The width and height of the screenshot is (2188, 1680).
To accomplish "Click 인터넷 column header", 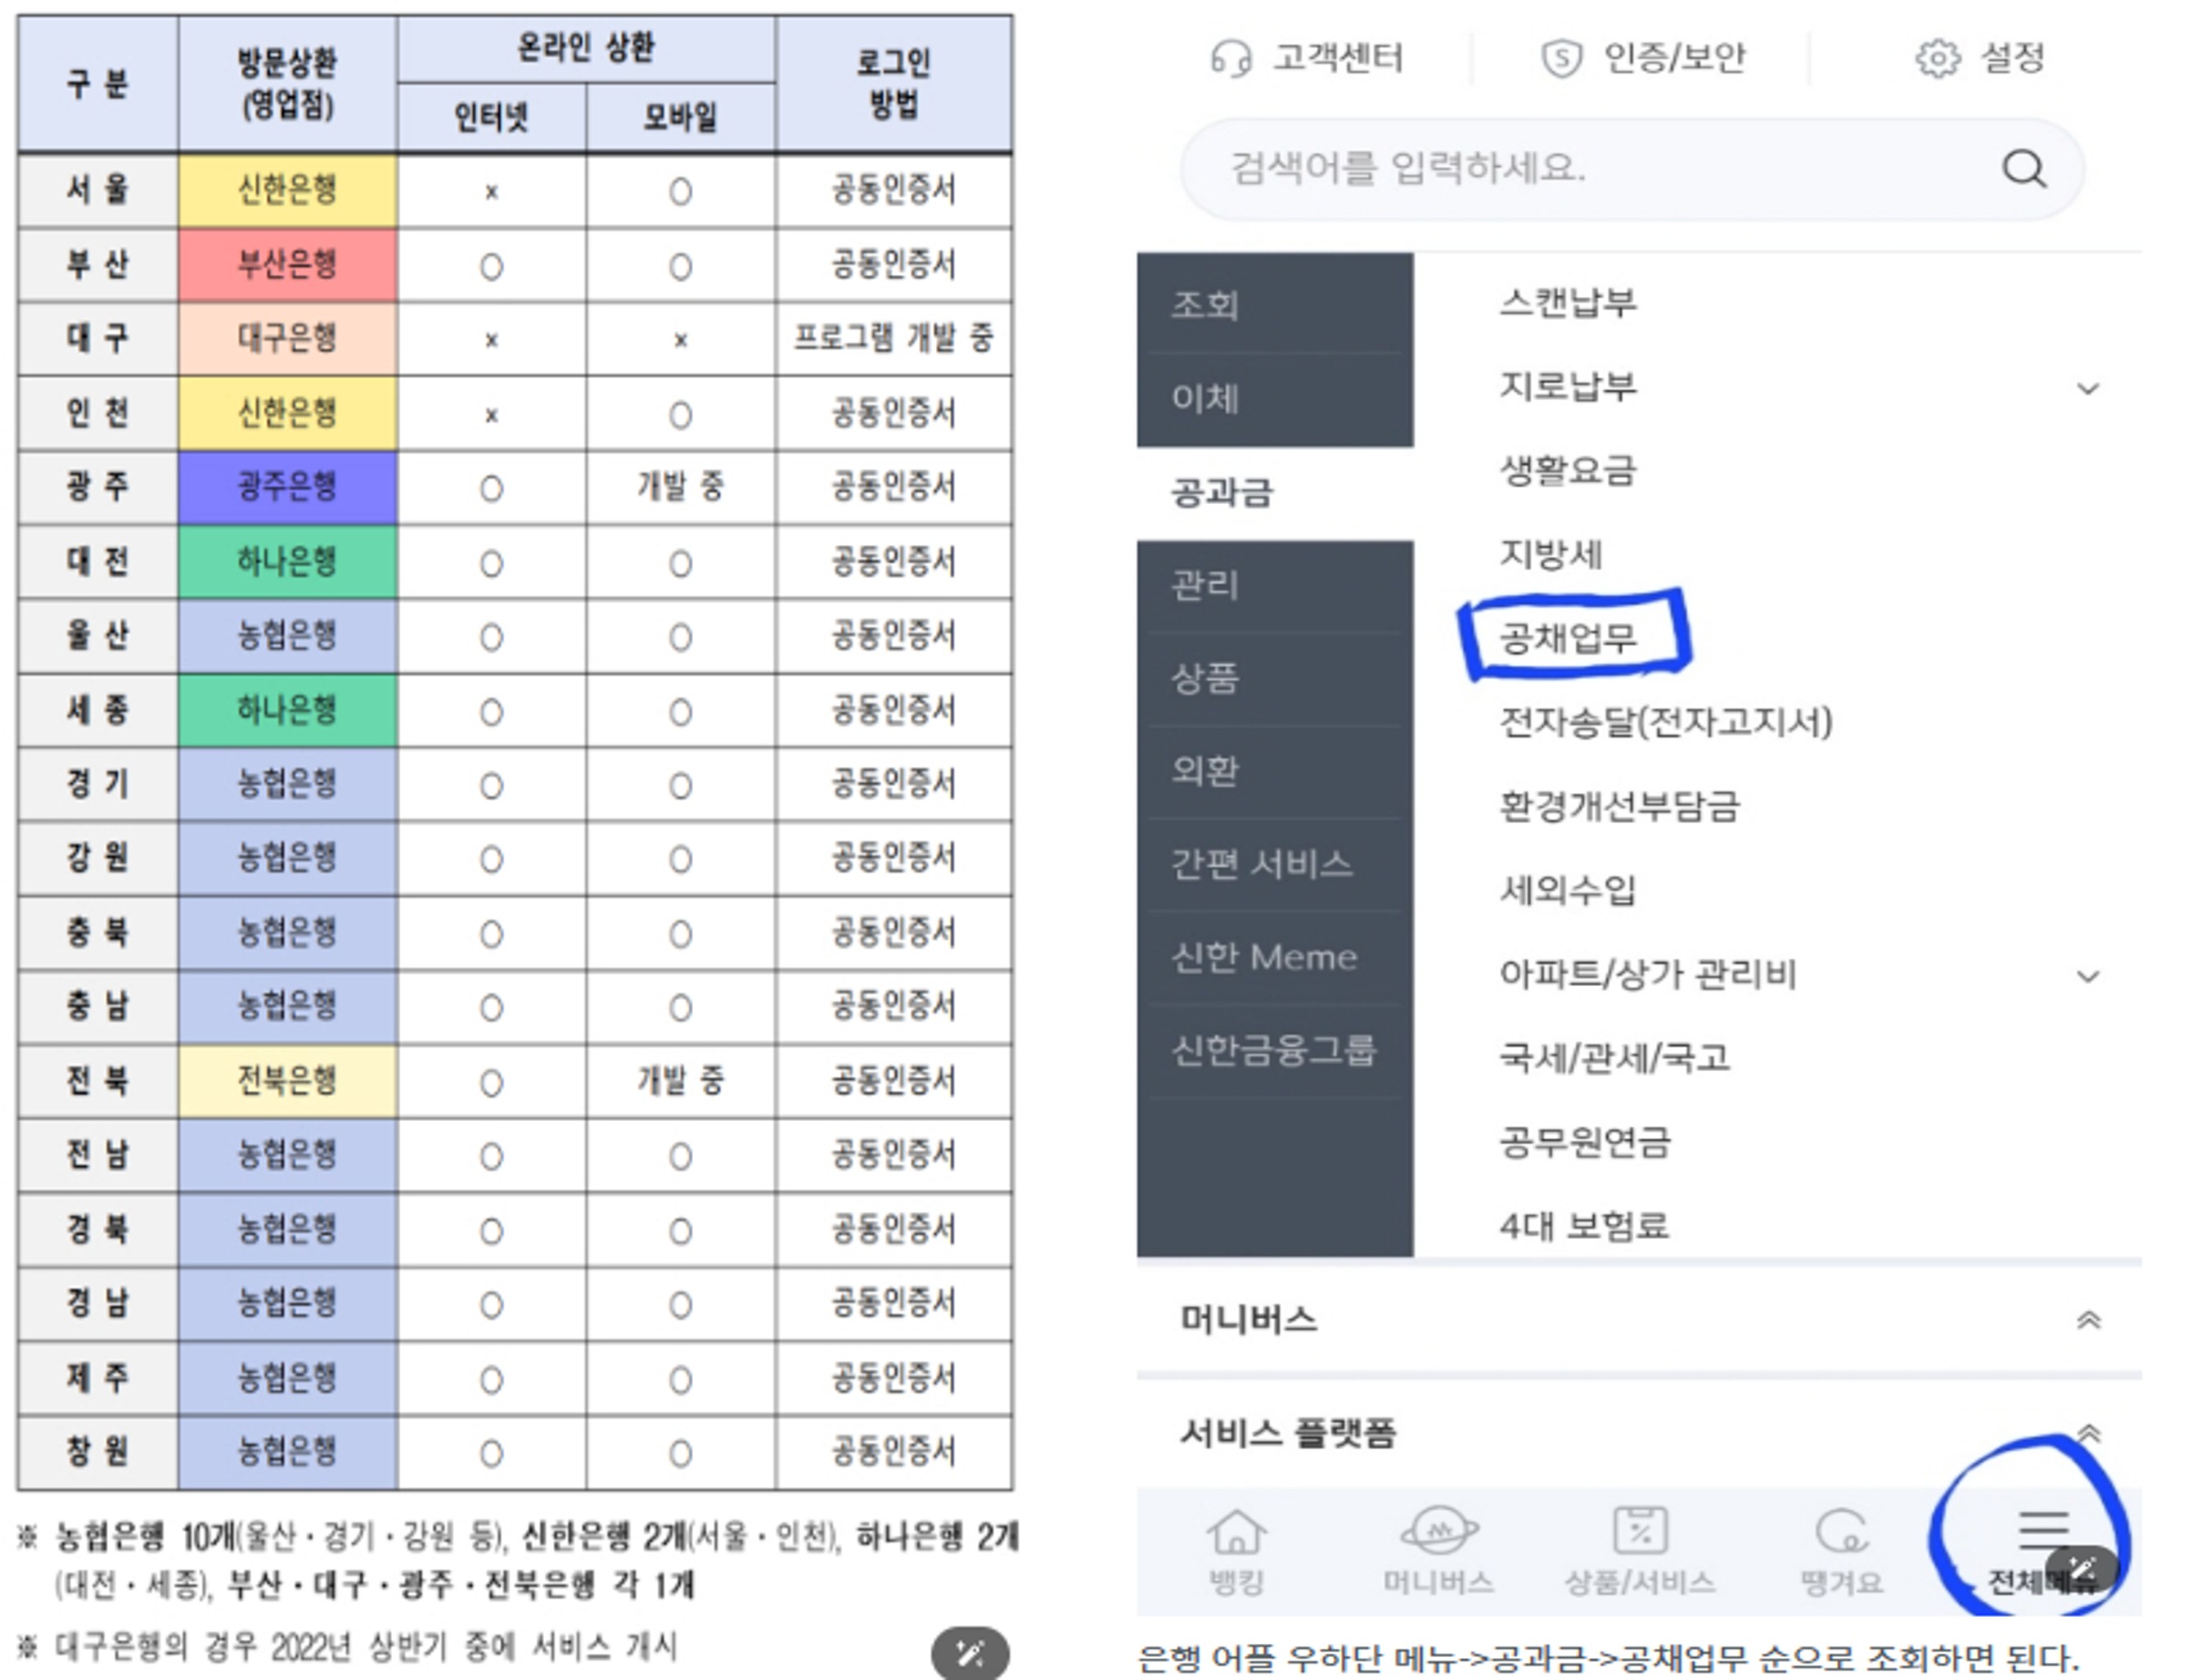I will tap(491, 117).
